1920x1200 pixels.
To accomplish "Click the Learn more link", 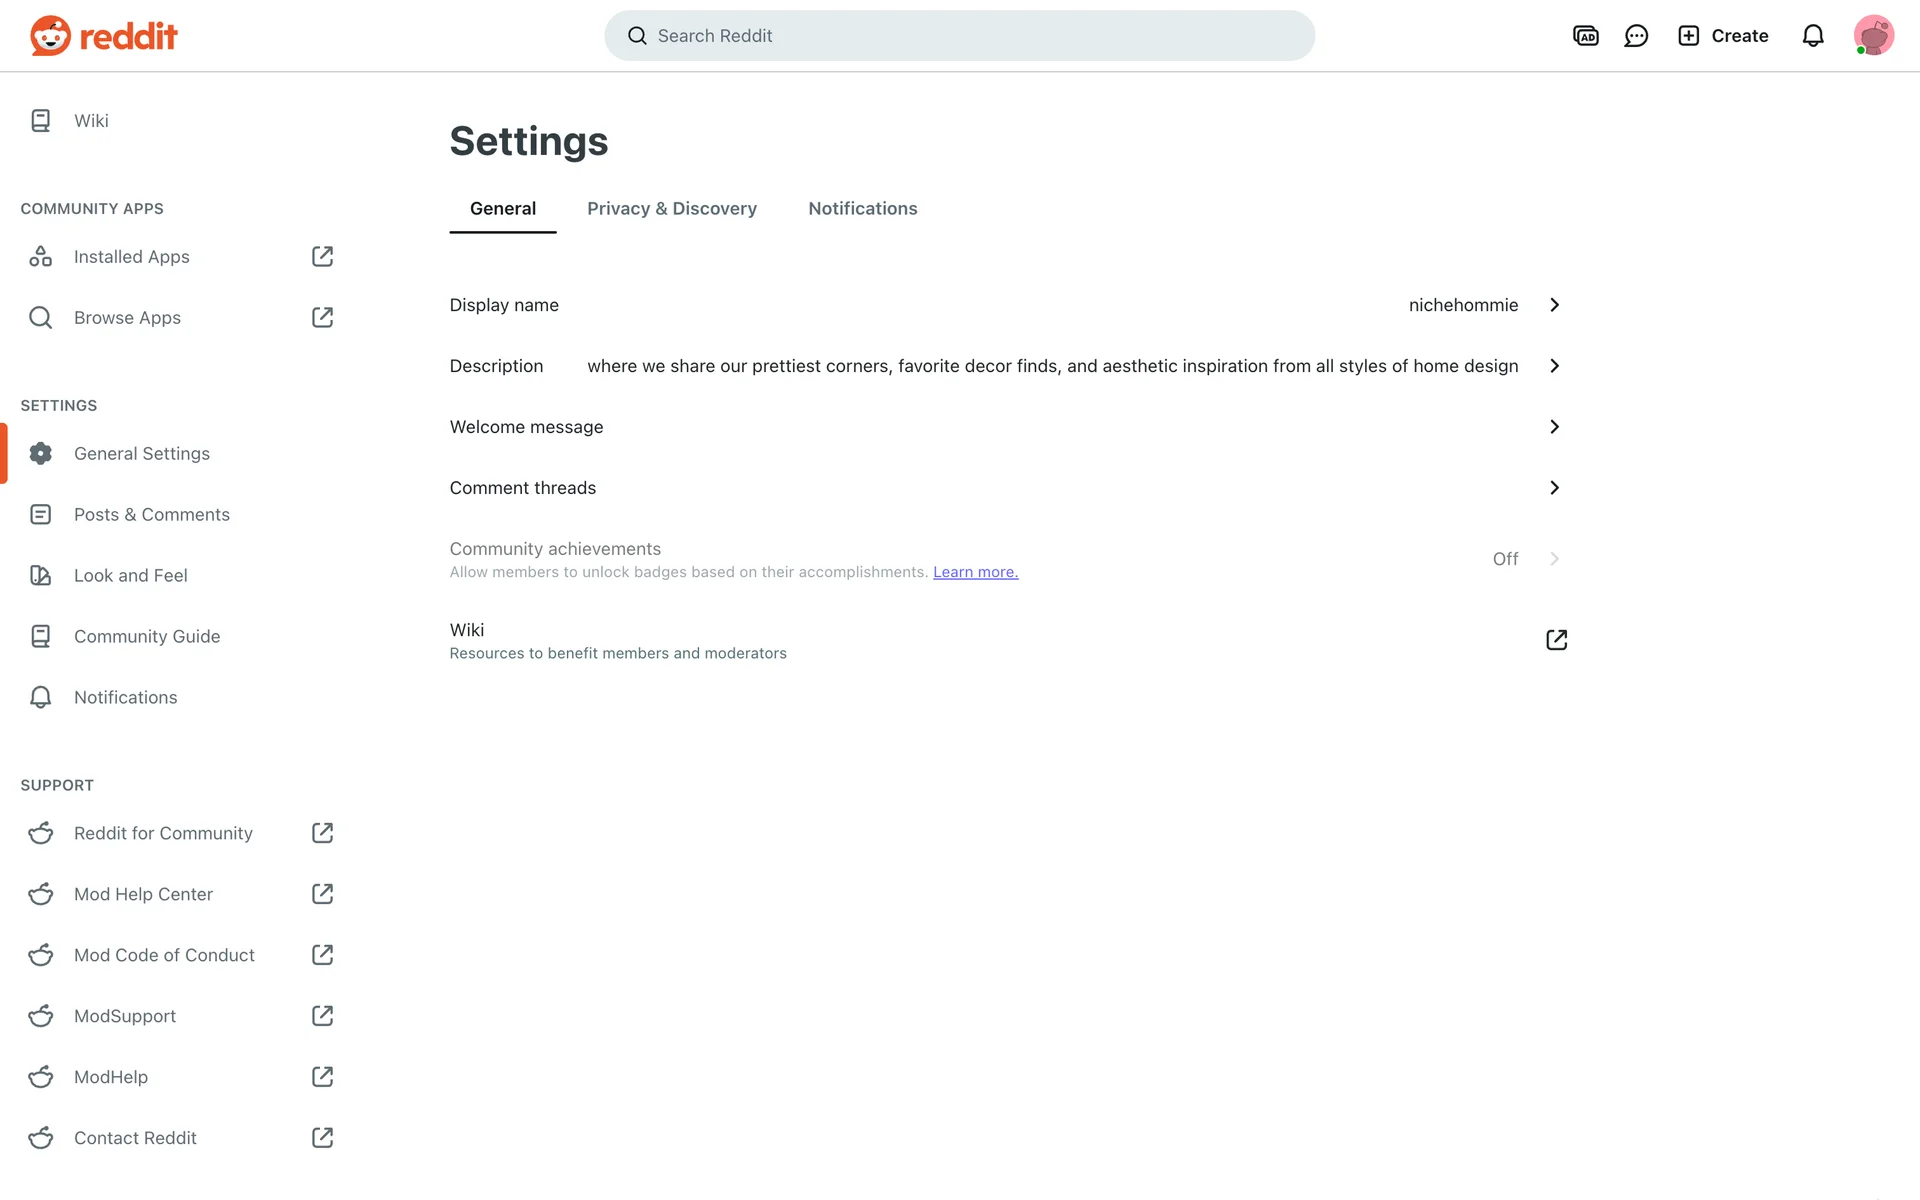I will pyautogui.click(x=975, y=572).
